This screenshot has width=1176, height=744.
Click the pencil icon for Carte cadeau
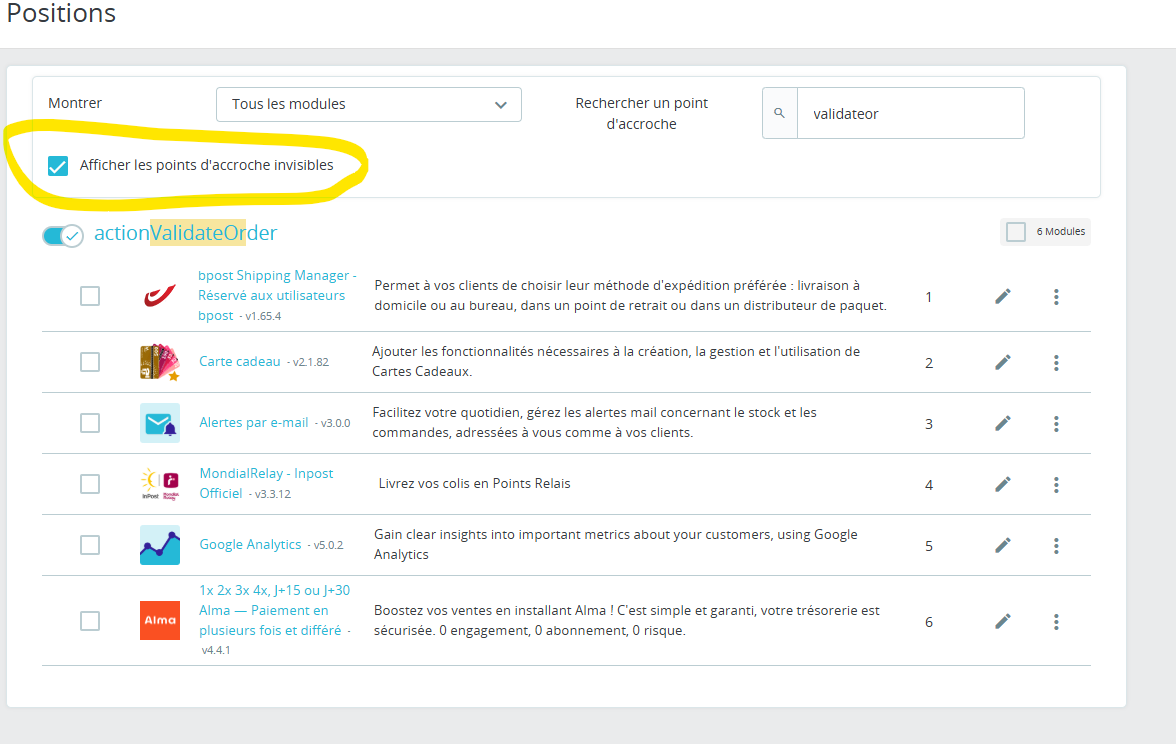[x=1003, y=363]
